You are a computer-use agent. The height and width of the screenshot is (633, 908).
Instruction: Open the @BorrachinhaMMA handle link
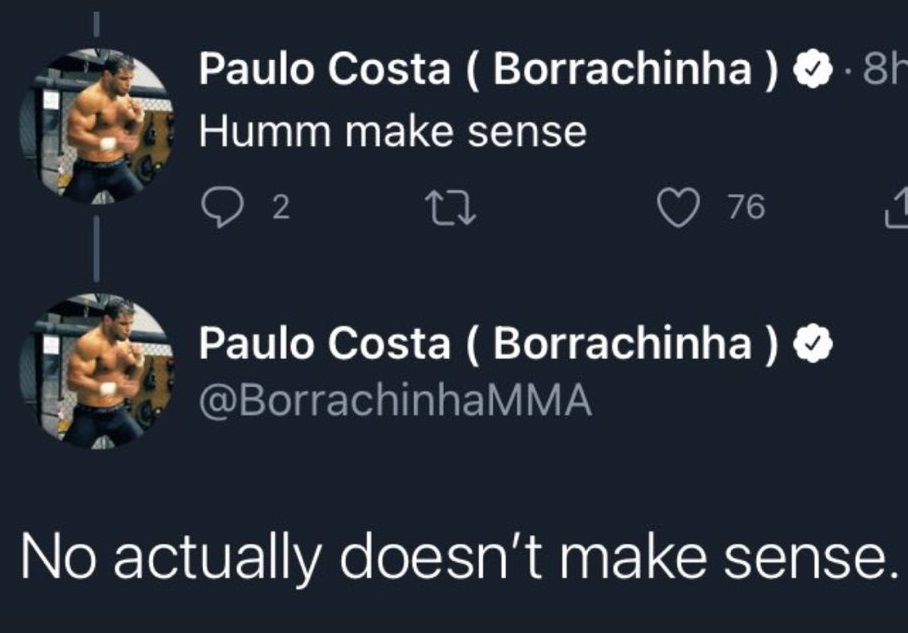point(395,402)
